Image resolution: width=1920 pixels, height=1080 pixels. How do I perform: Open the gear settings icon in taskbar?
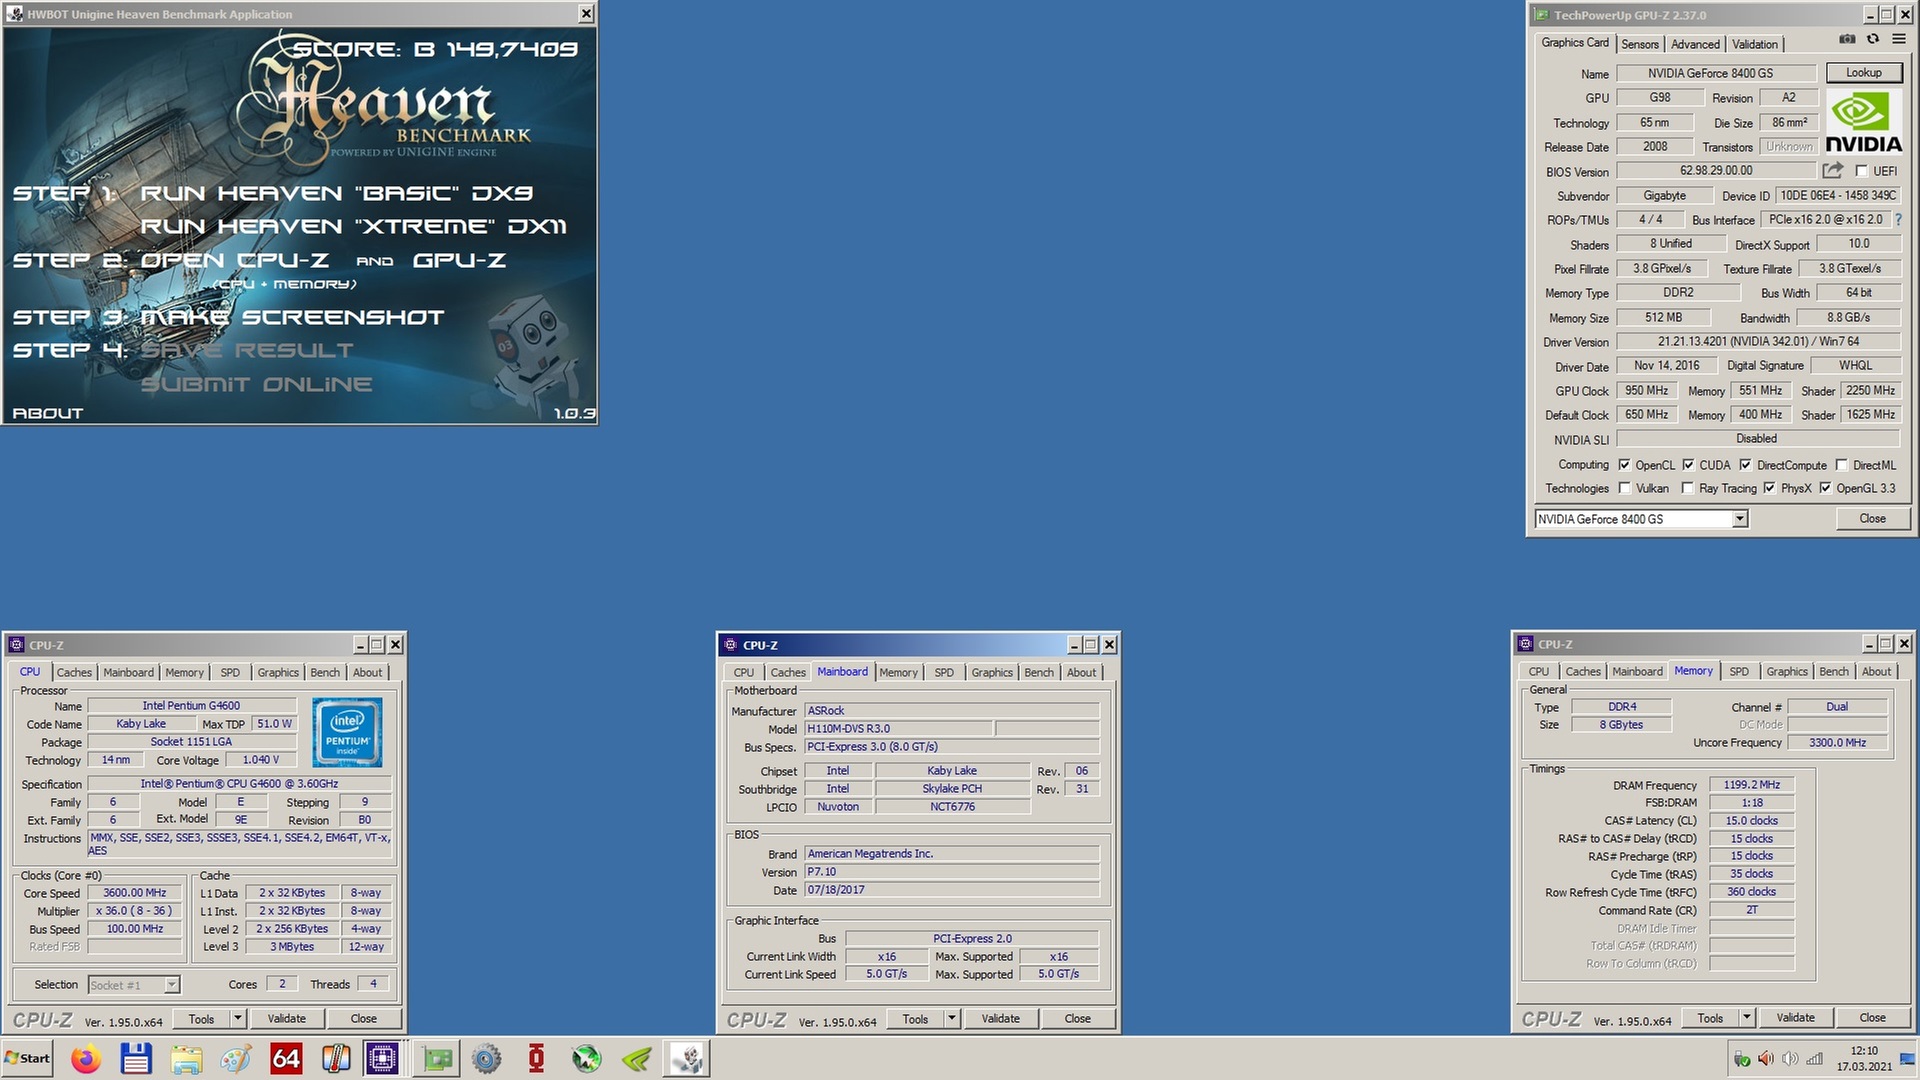point(487,1058)
